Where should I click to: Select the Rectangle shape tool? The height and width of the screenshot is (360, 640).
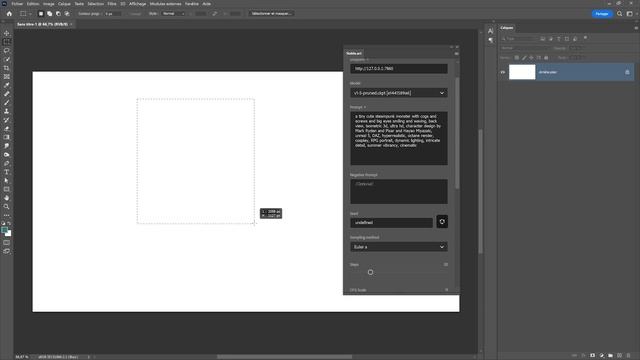click(7, 189)
